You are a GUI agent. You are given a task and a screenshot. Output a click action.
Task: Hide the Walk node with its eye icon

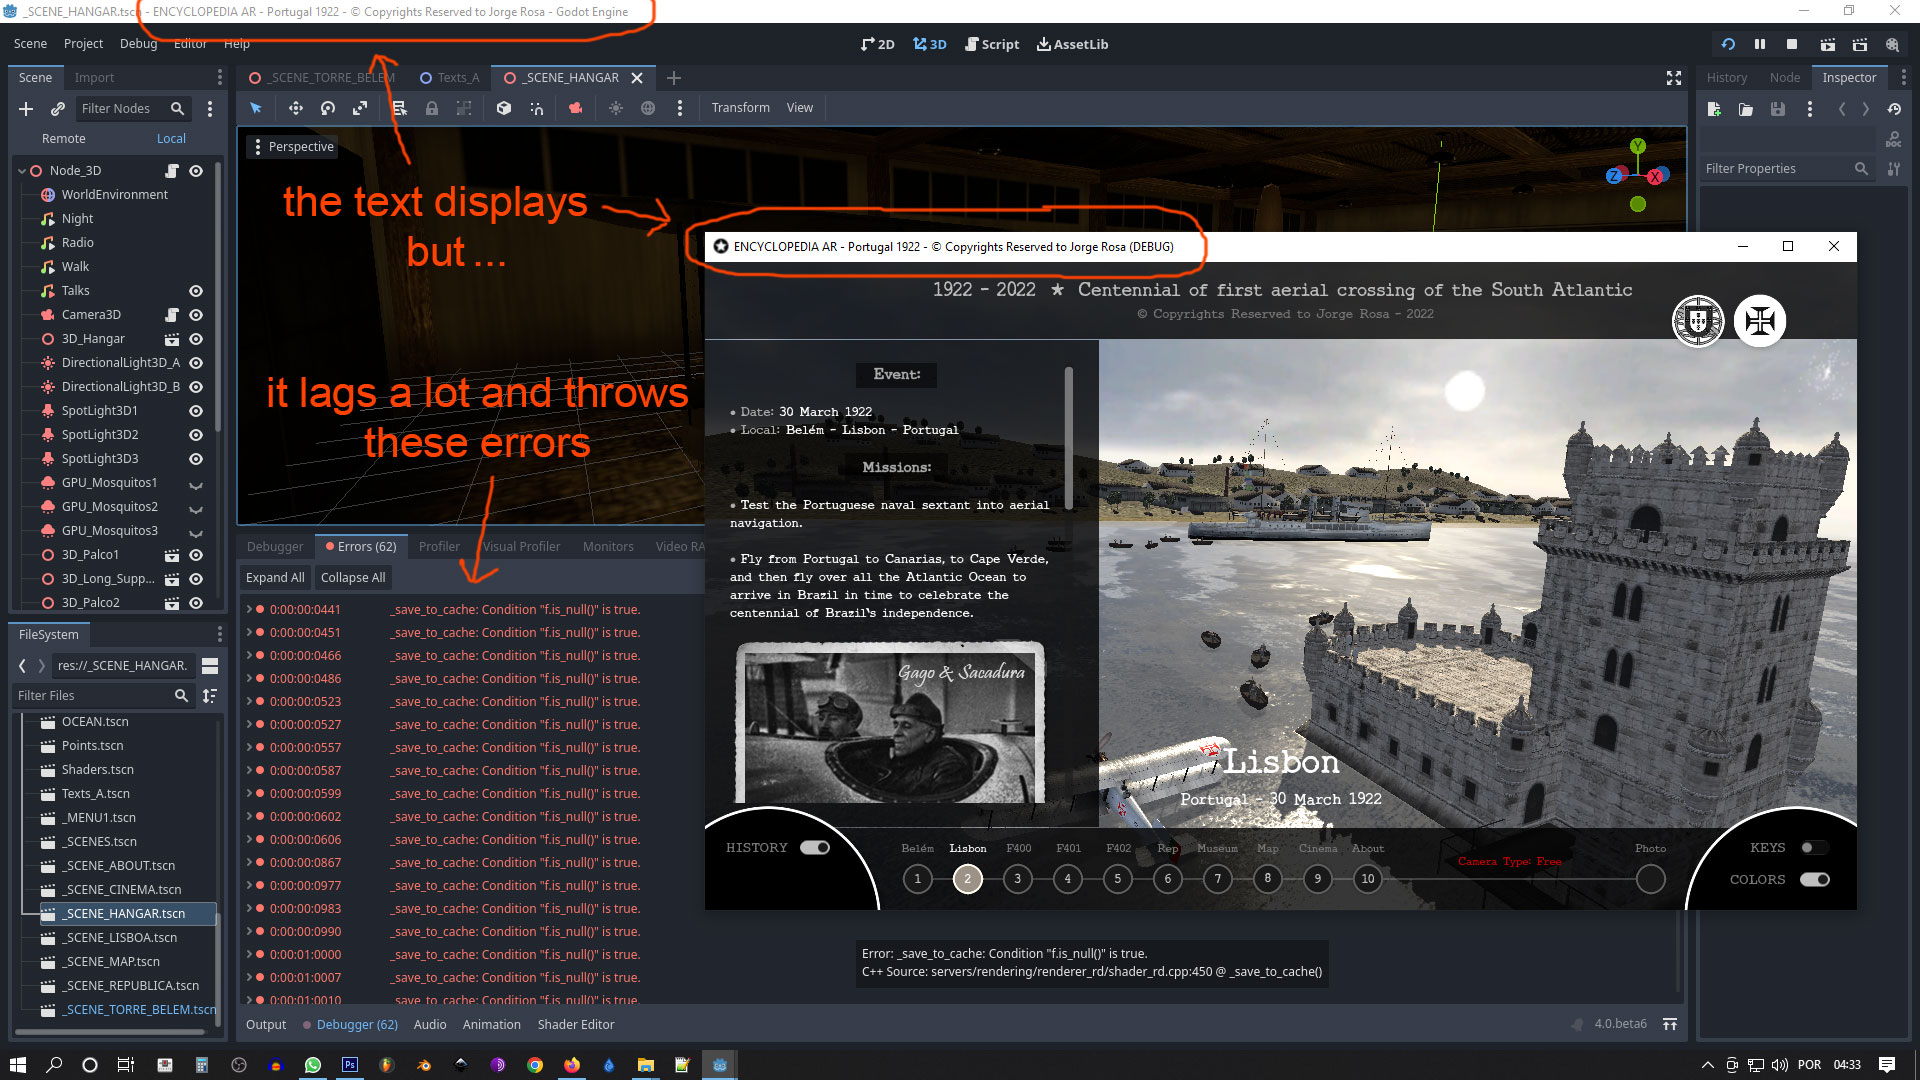(196, 266)
